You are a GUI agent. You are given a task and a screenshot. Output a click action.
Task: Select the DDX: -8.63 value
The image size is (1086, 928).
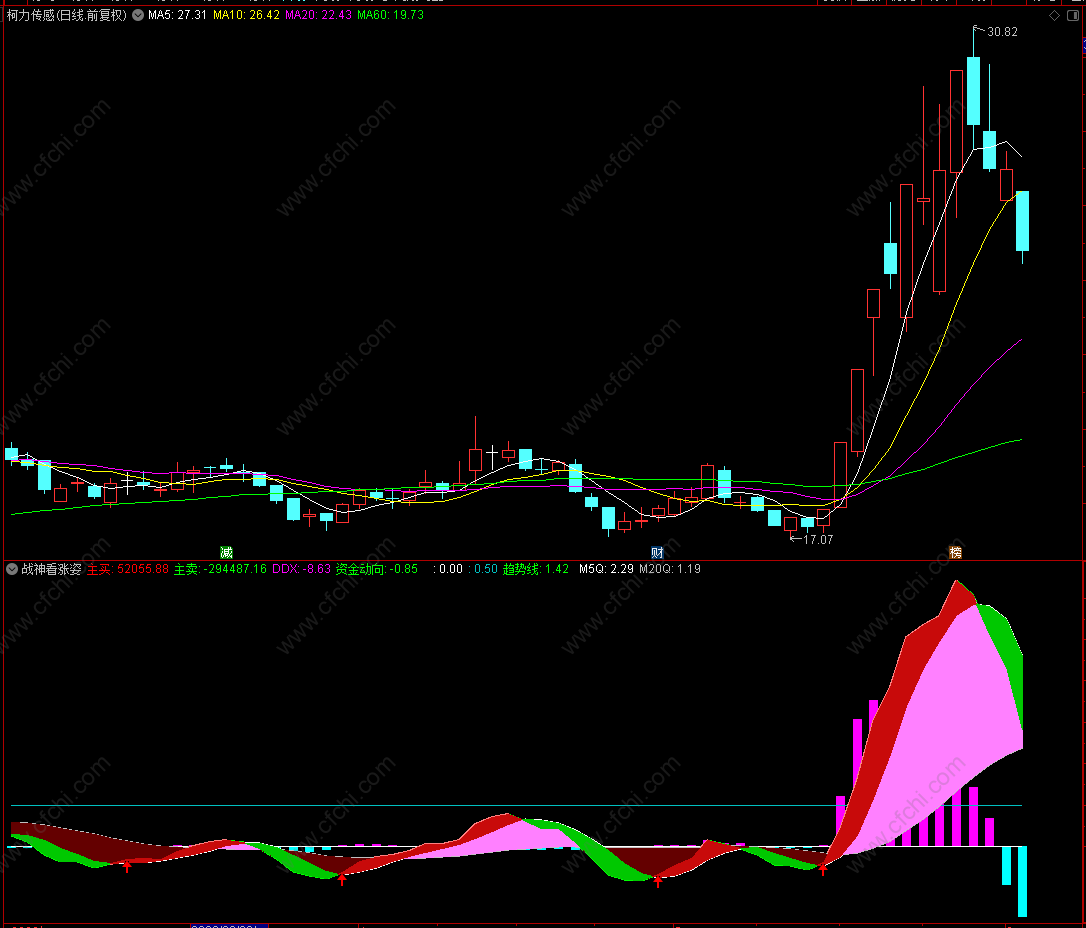pos(301,569)
